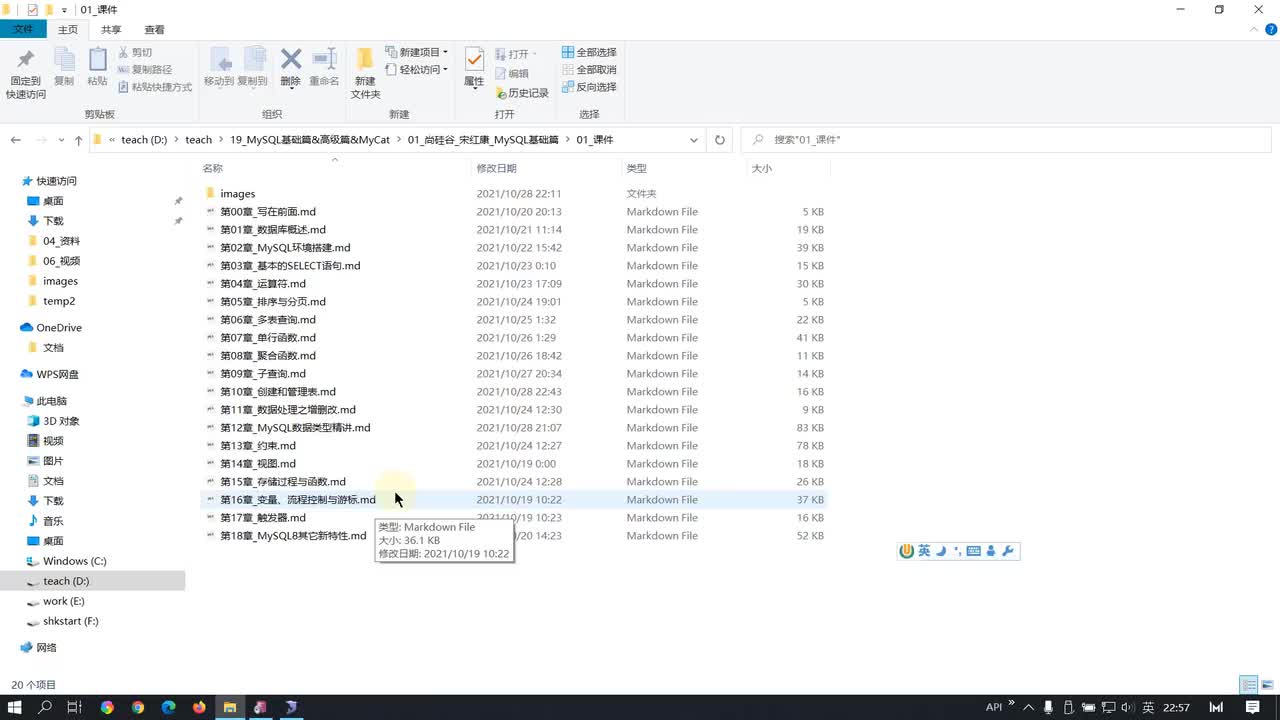Toggle the 英 language mode on the IME toolbar
This screenshot has width=1280, height=720.
pyautogui.click(x=924, y=551)
